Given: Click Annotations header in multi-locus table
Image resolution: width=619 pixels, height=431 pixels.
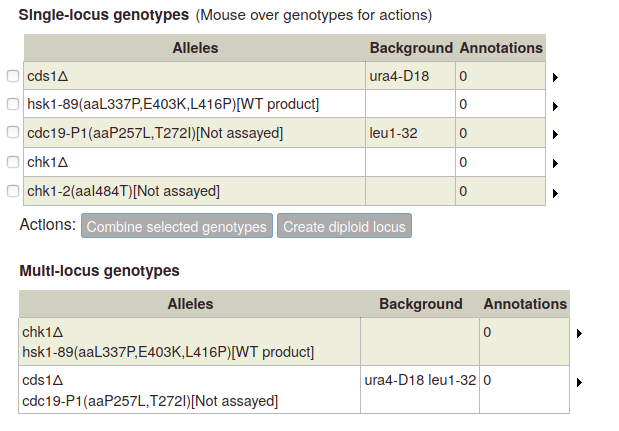Looking at the screenshot, I should click(x=525, y=304).
